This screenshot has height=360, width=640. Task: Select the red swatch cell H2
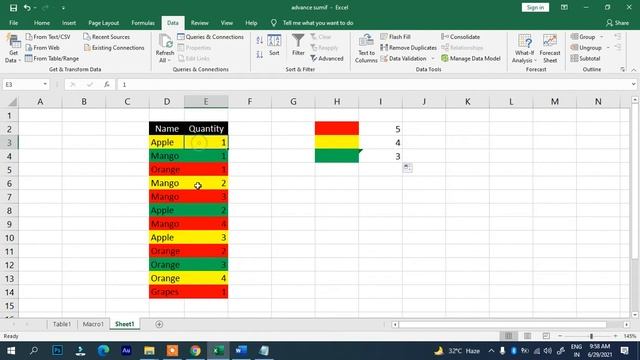[x=337, y=129]
